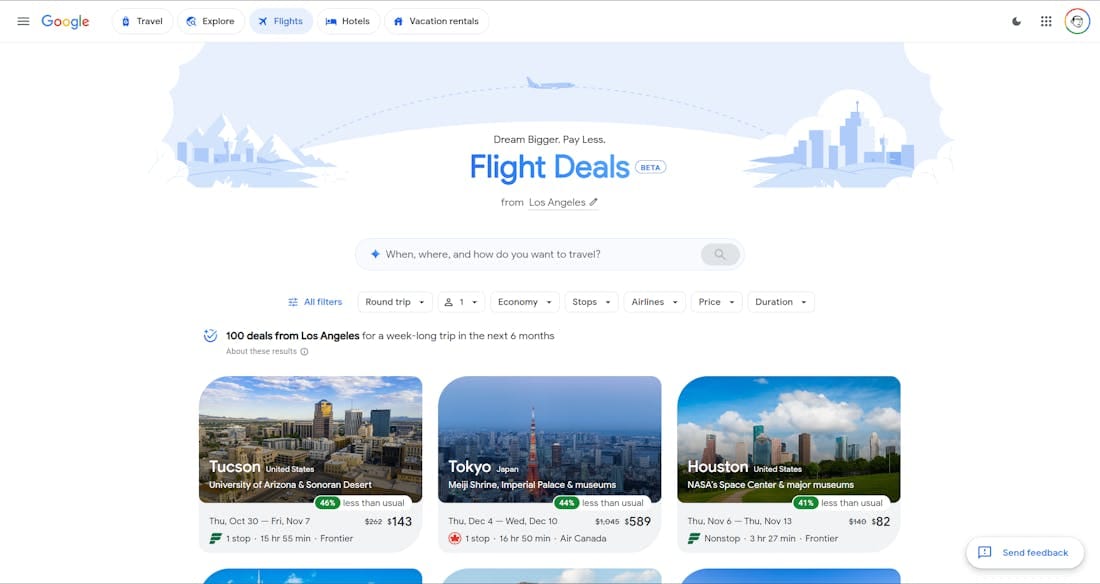This screenshot has width=1100, height=584.
Task: Toggle dark mode moon icon
Action: [x=1017, y=21]
